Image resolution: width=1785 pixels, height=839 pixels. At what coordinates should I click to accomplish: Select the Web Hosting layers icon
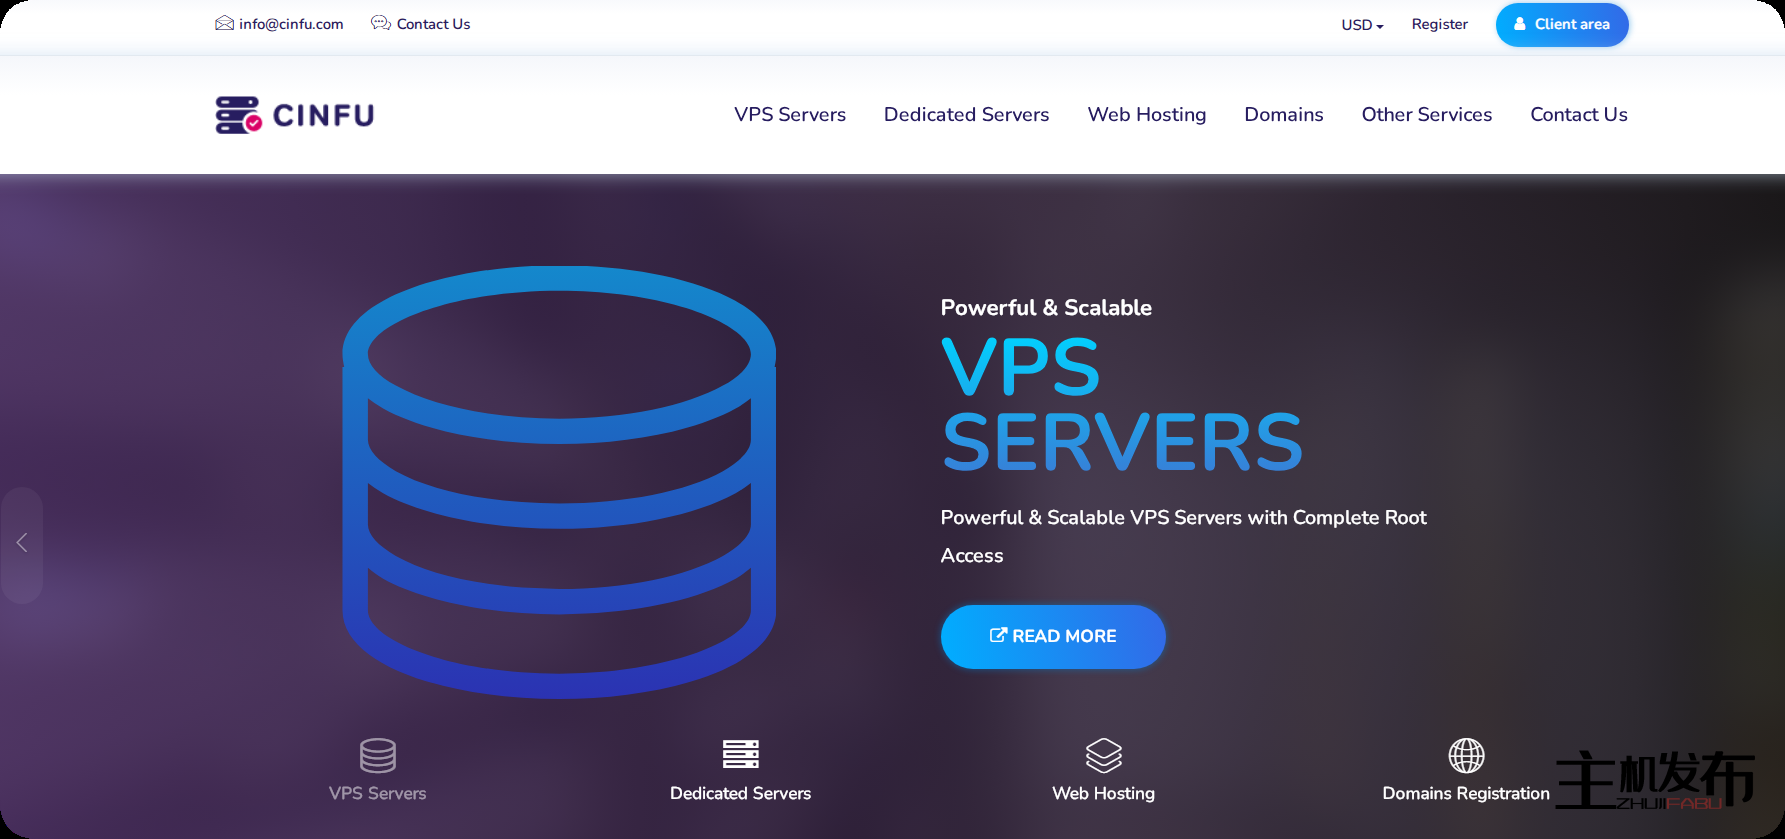1103,755
